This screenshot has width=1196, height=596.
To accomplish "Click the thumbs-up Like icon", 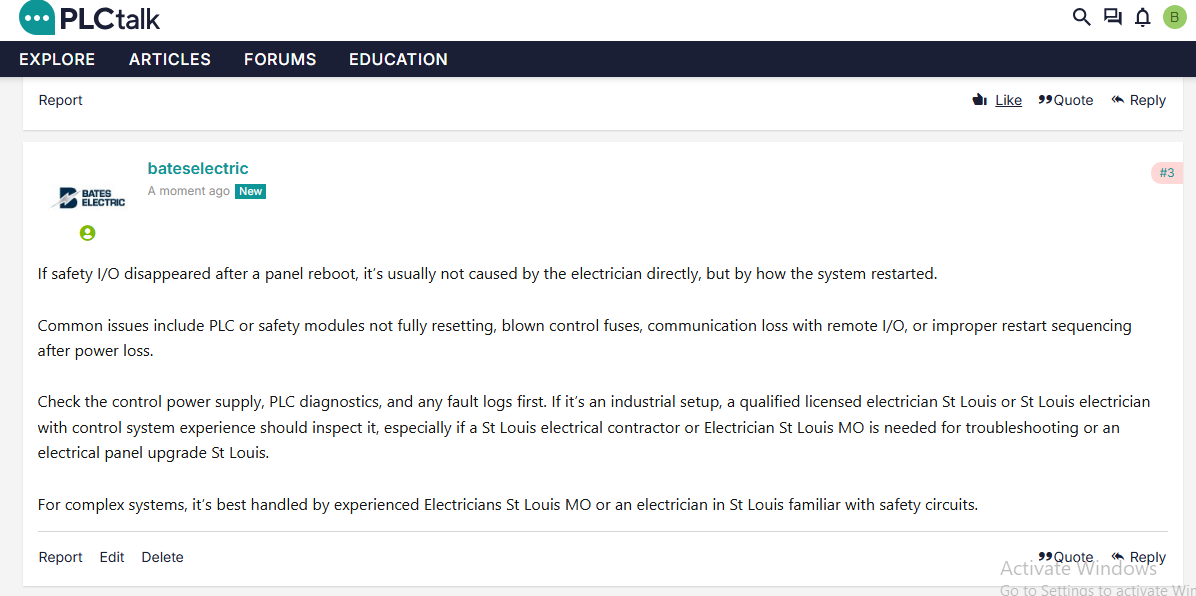I will pos(980,100).
